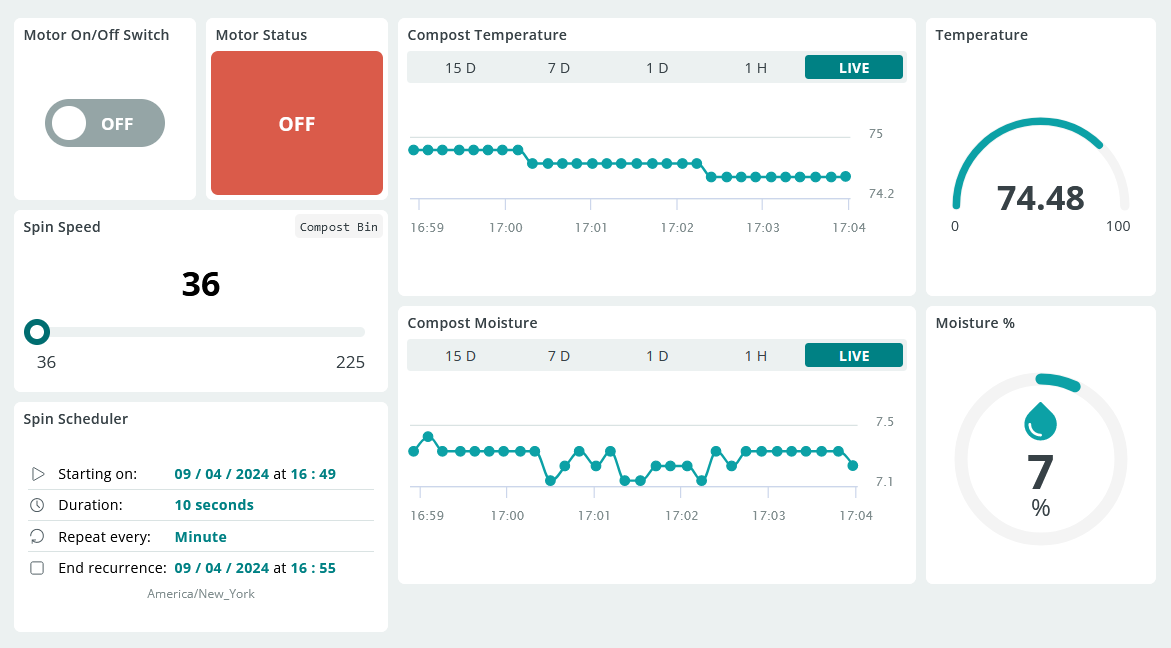
Task: Click the red Motor Status OFF indicator
Action: (x=297, y=123)
